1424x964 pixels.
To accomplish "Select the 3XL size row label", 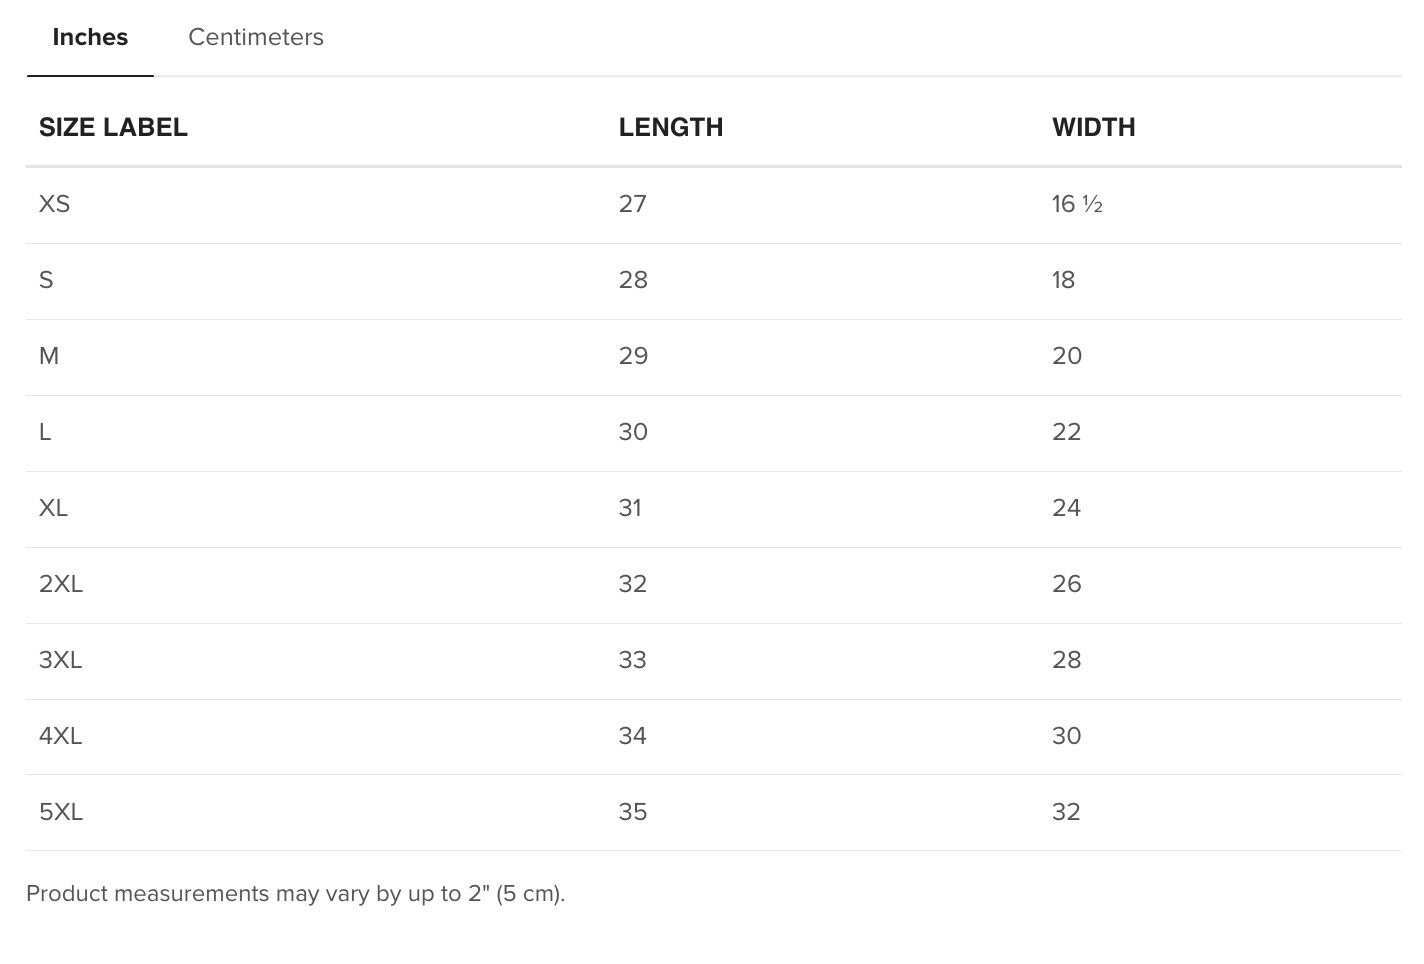I will pos(61,660).
